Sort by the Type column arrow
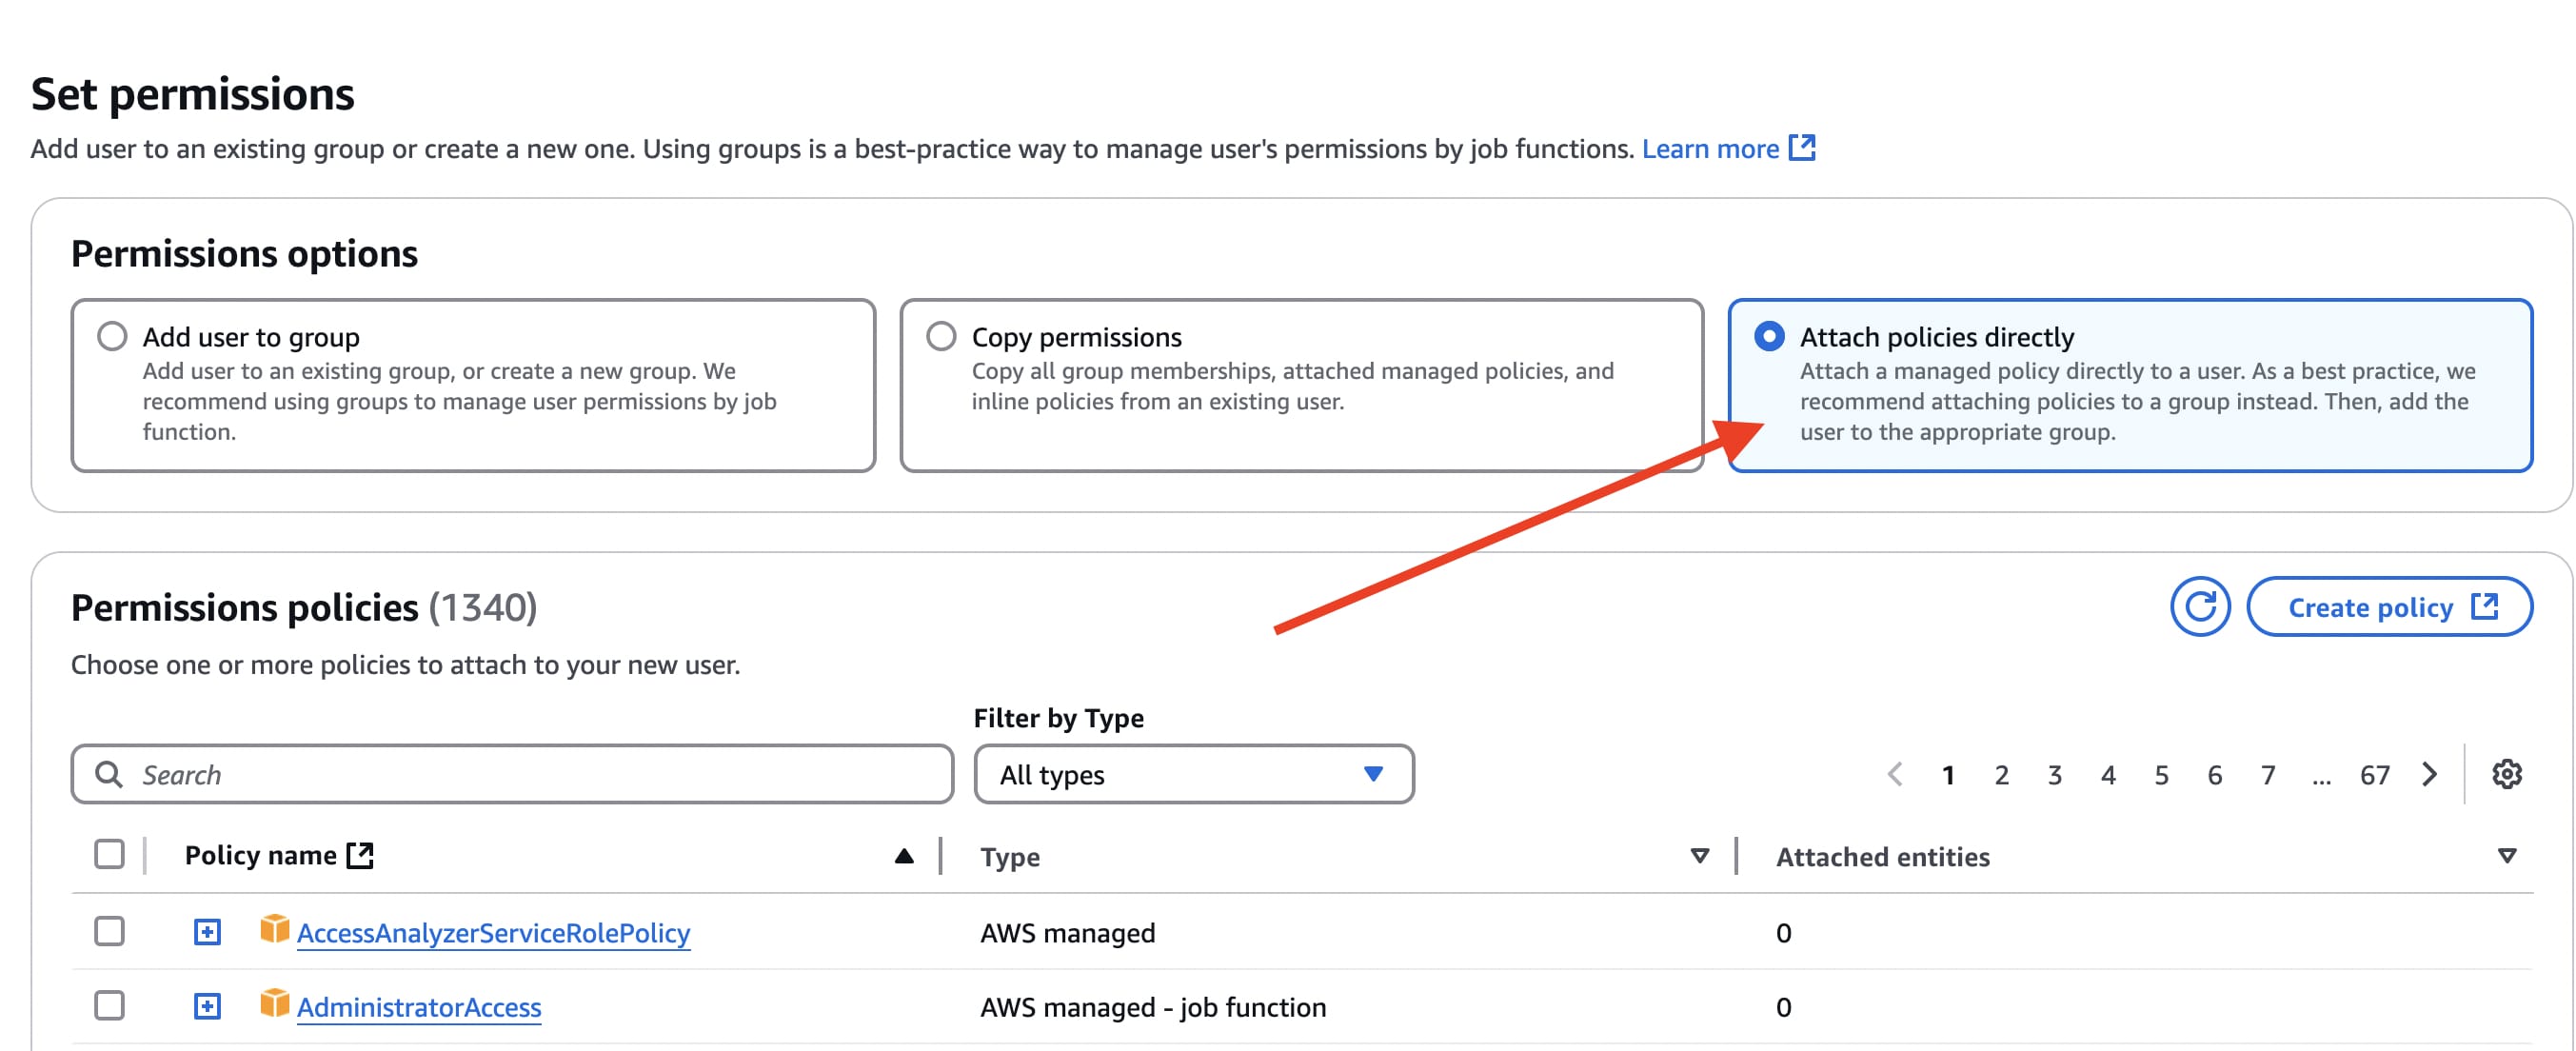 (1699, 856)
